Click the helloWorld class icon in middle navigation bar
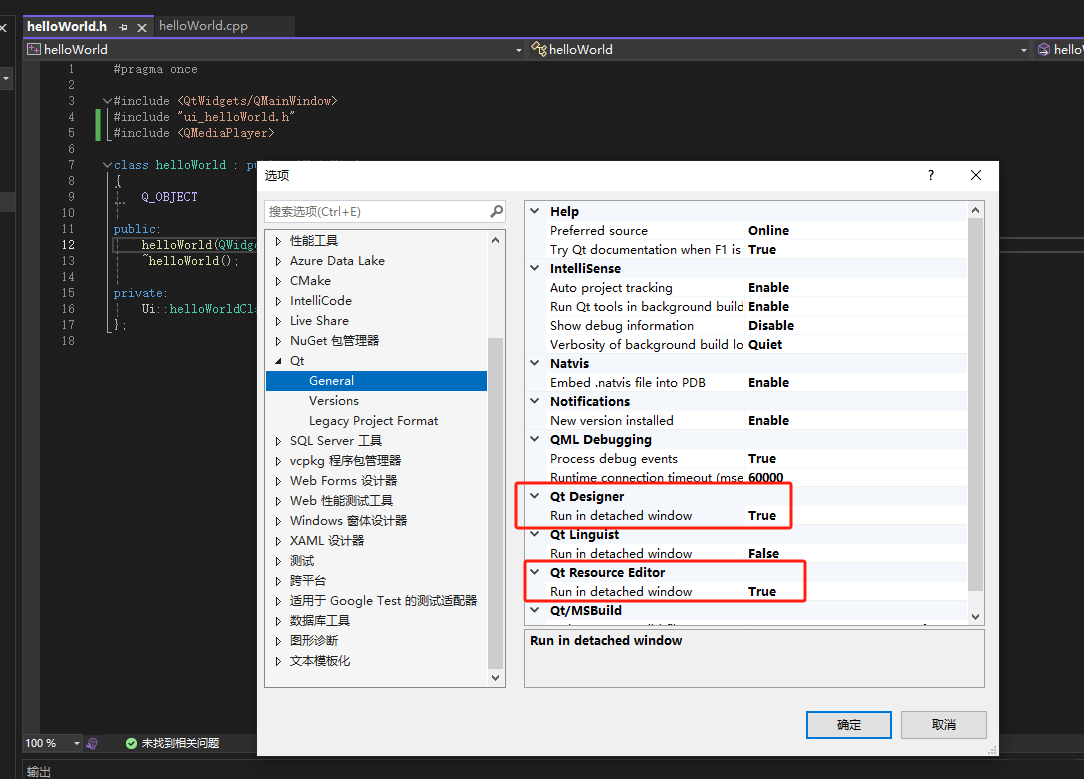The image size is (1084, 779). coord(539,49)
